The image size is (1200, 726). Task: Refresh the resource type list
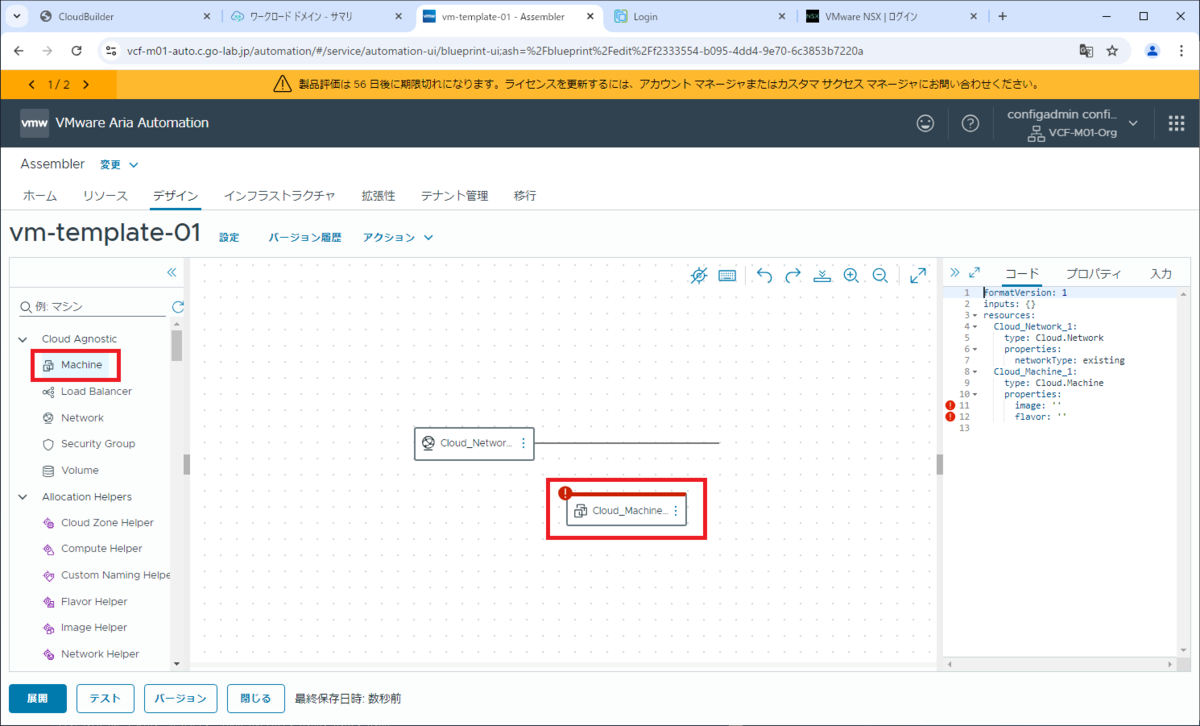coord(178,307)
